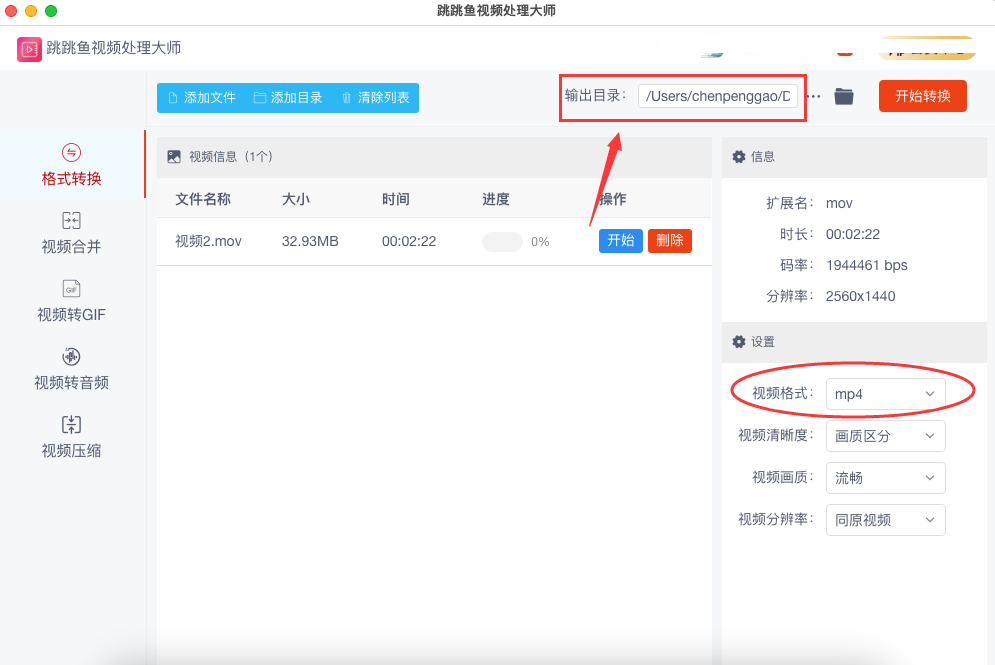Open the video to audio icon
995x665 pixels.
tap(71, 357)
